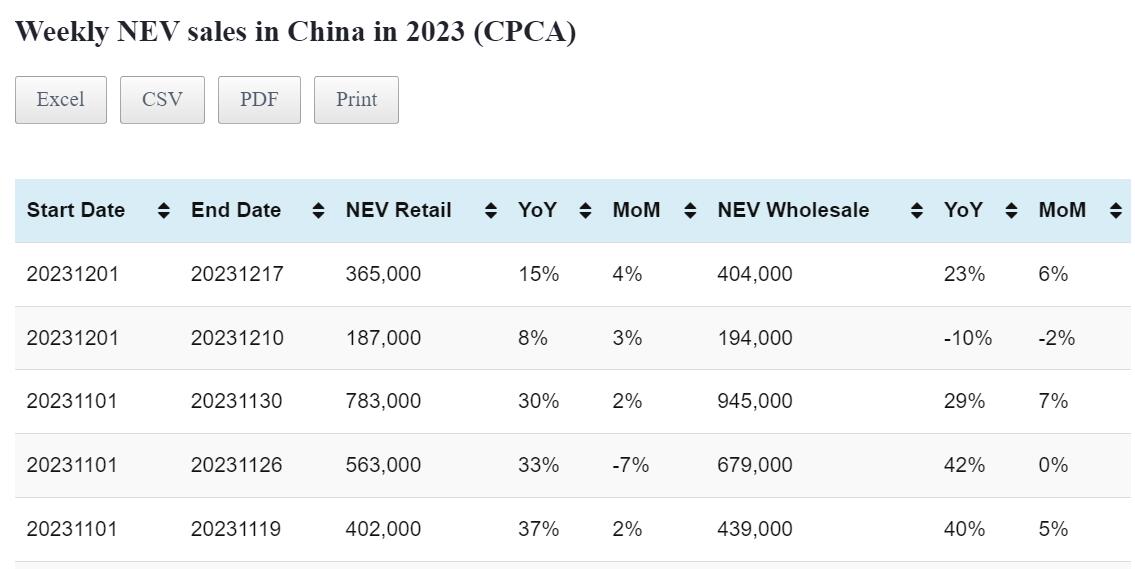Click the 20231217 end date cell

(237, 274)
